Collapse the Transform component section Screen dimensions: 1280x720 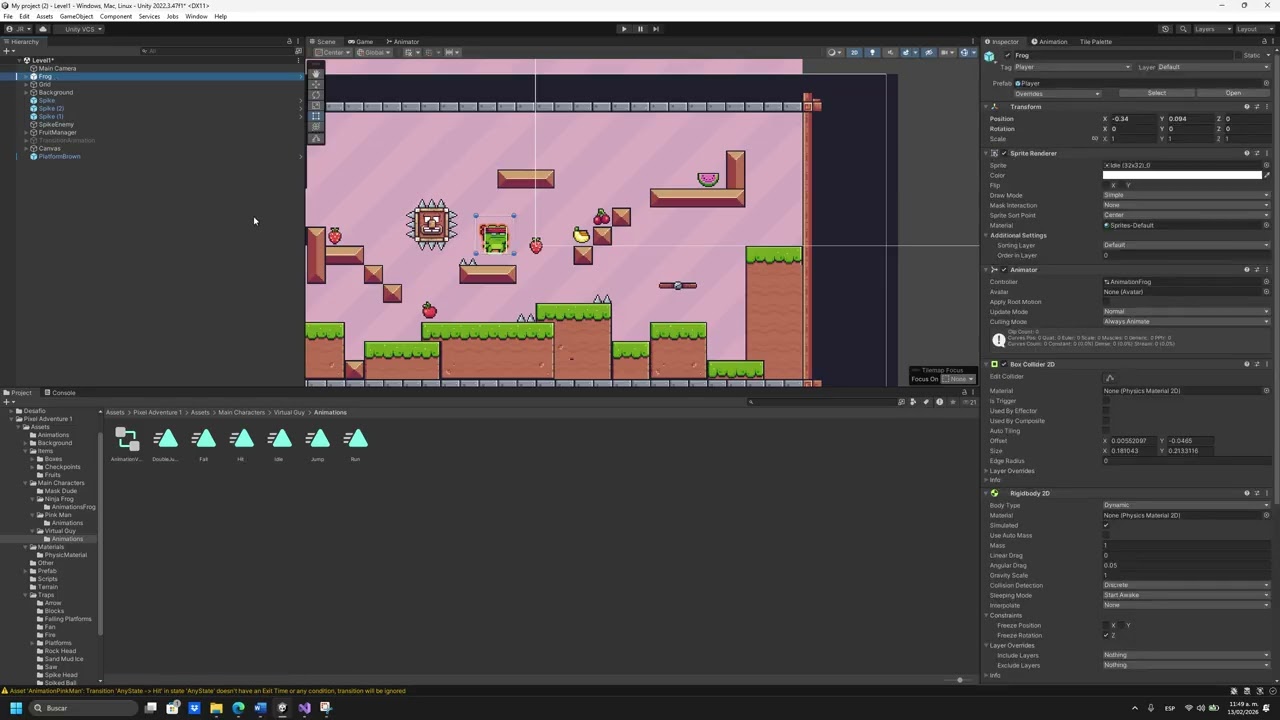click(x=987, y=107)
